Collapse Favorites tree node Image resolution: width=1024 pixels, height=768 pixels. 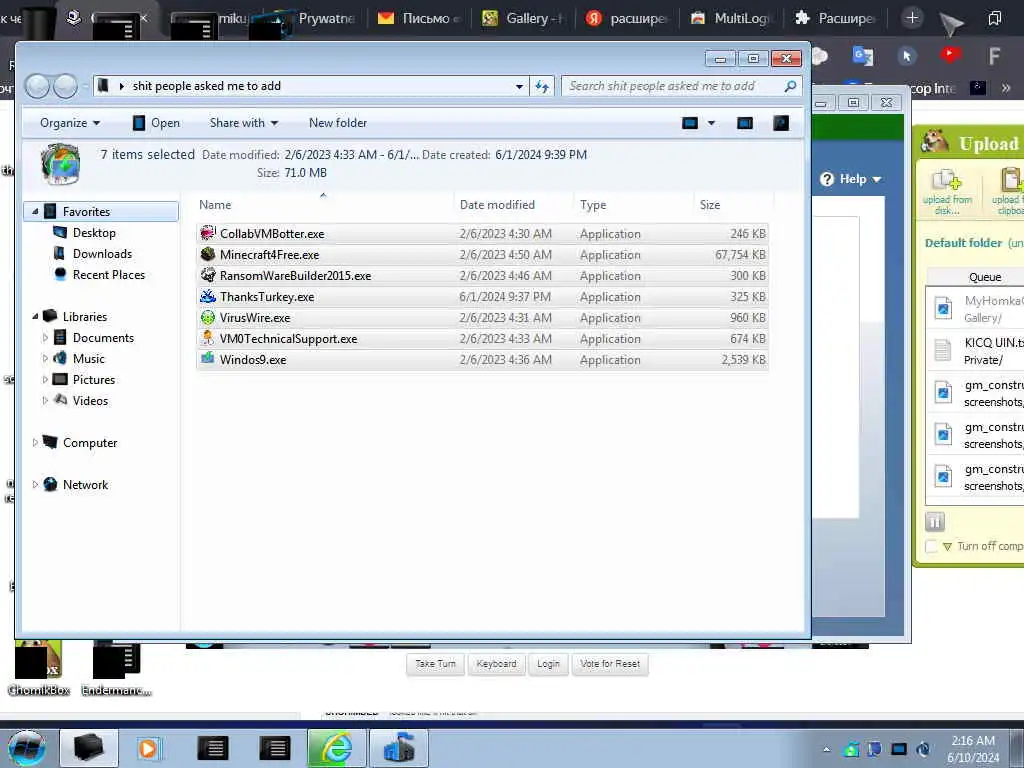[x=35, y=212]
